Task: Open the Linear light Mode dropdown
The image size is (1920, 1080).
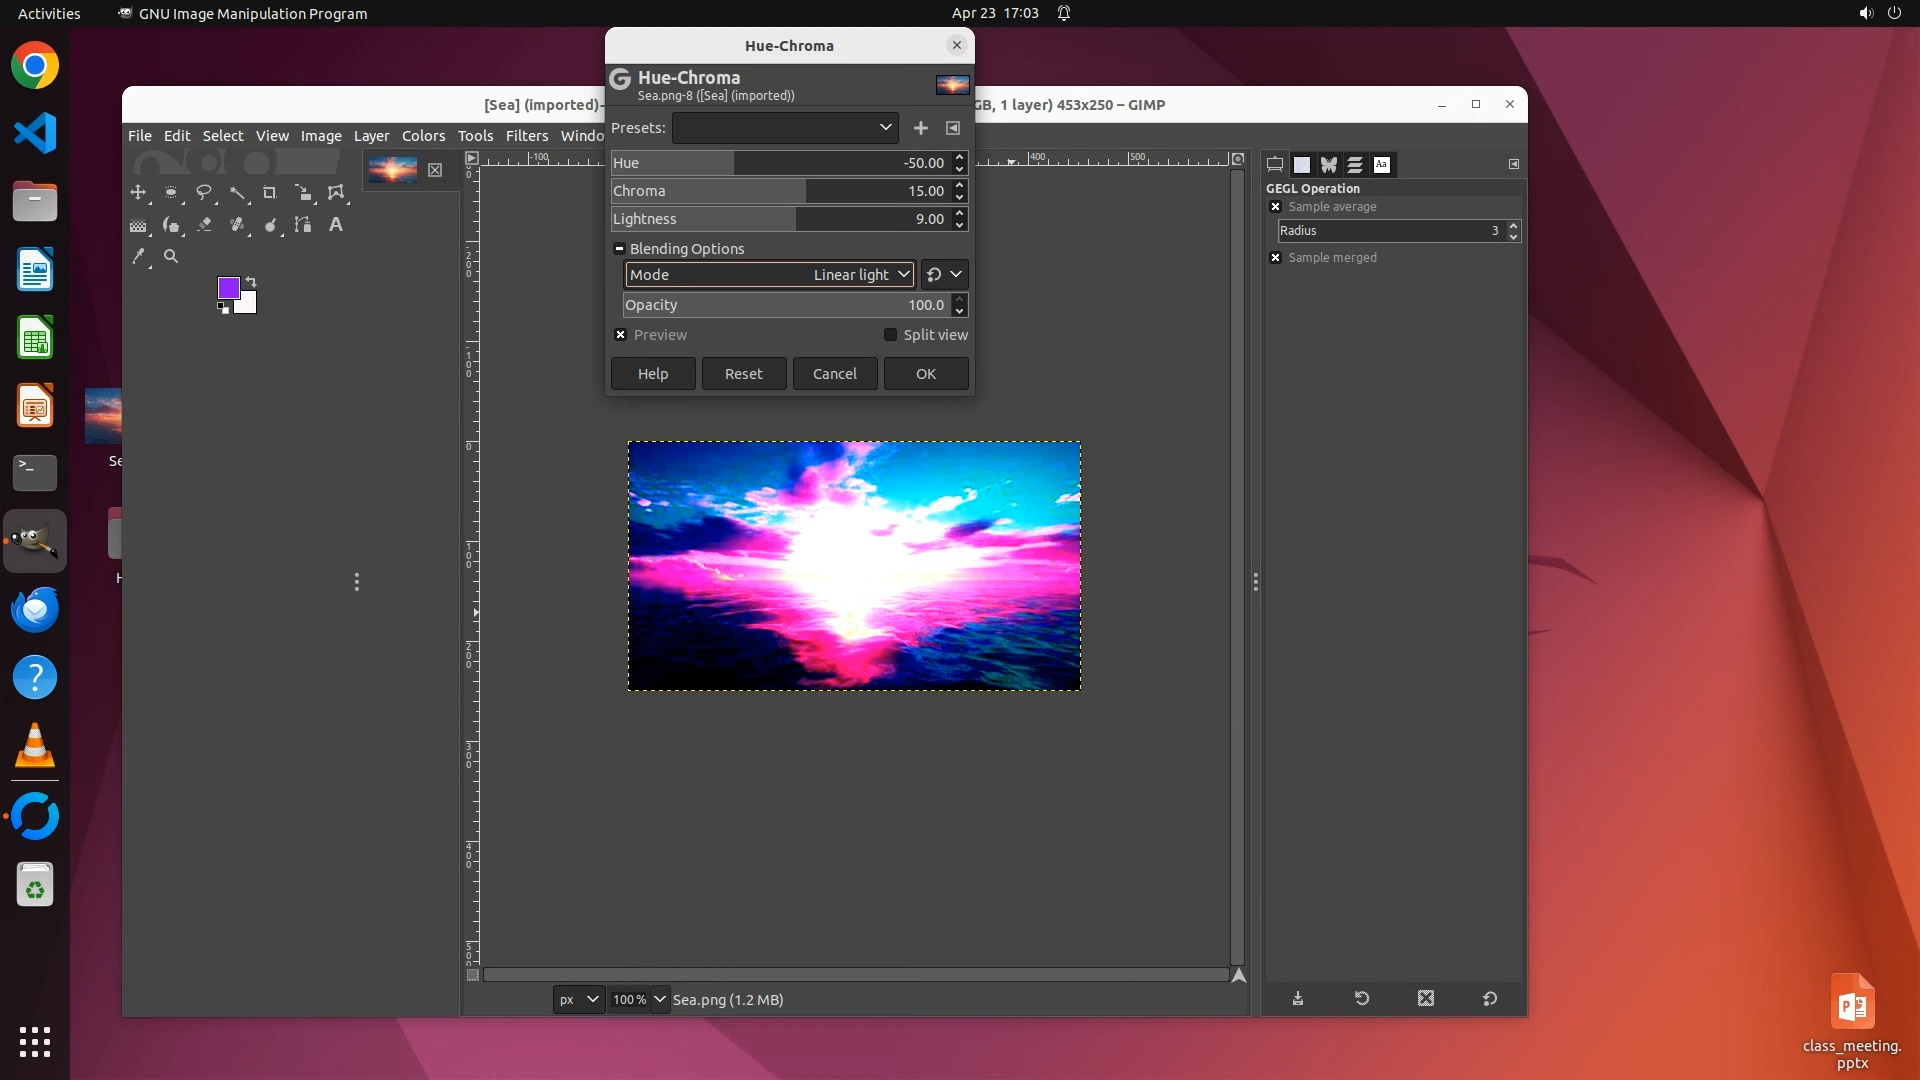Action: point(770,275)
